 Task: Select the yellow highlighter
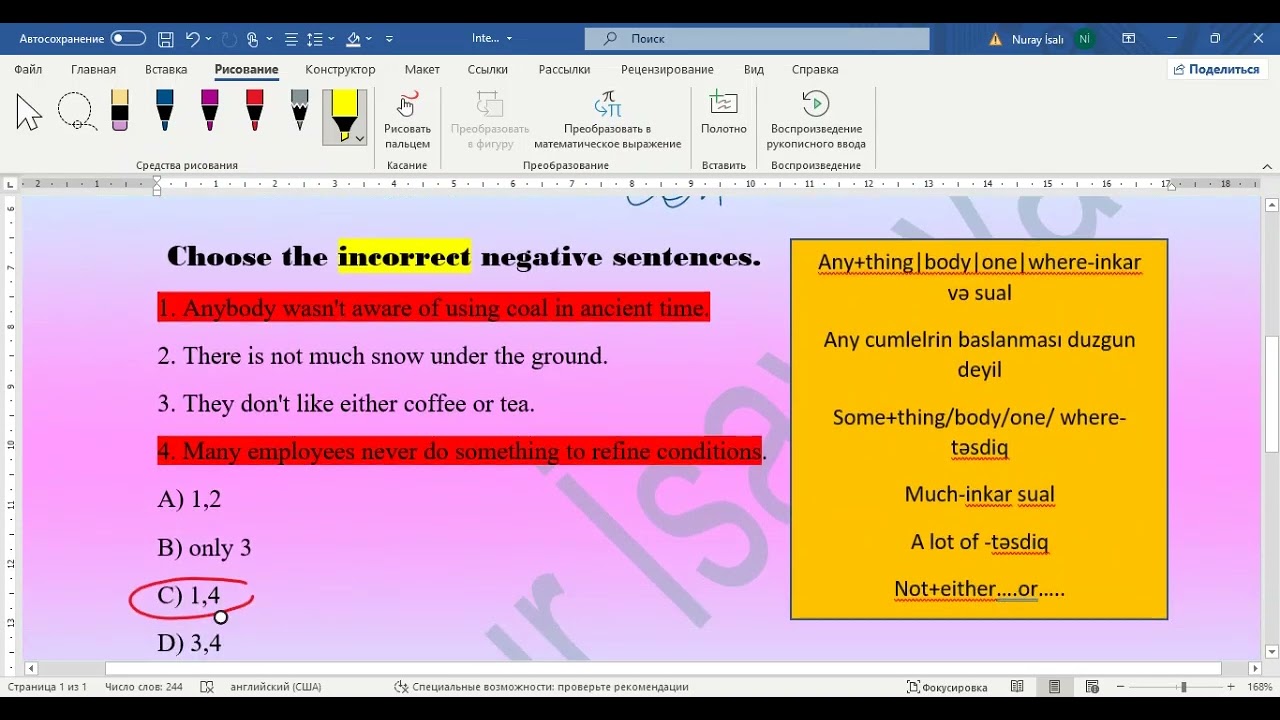click(344, 112)
